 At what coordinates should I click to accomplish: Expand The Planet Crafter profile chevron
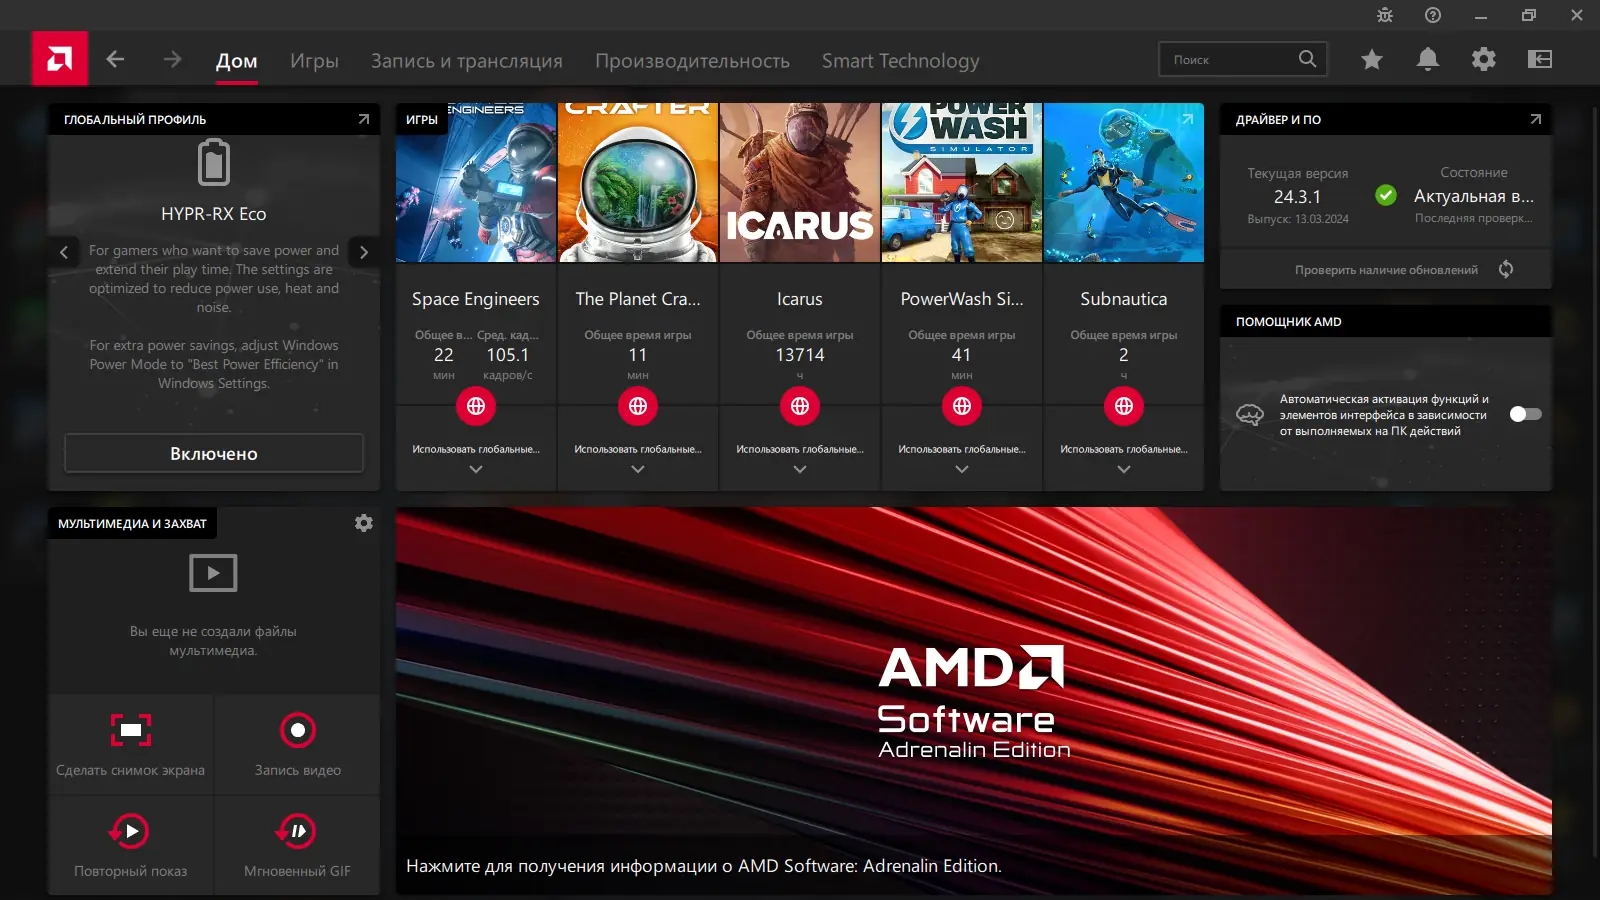point(638,469)
